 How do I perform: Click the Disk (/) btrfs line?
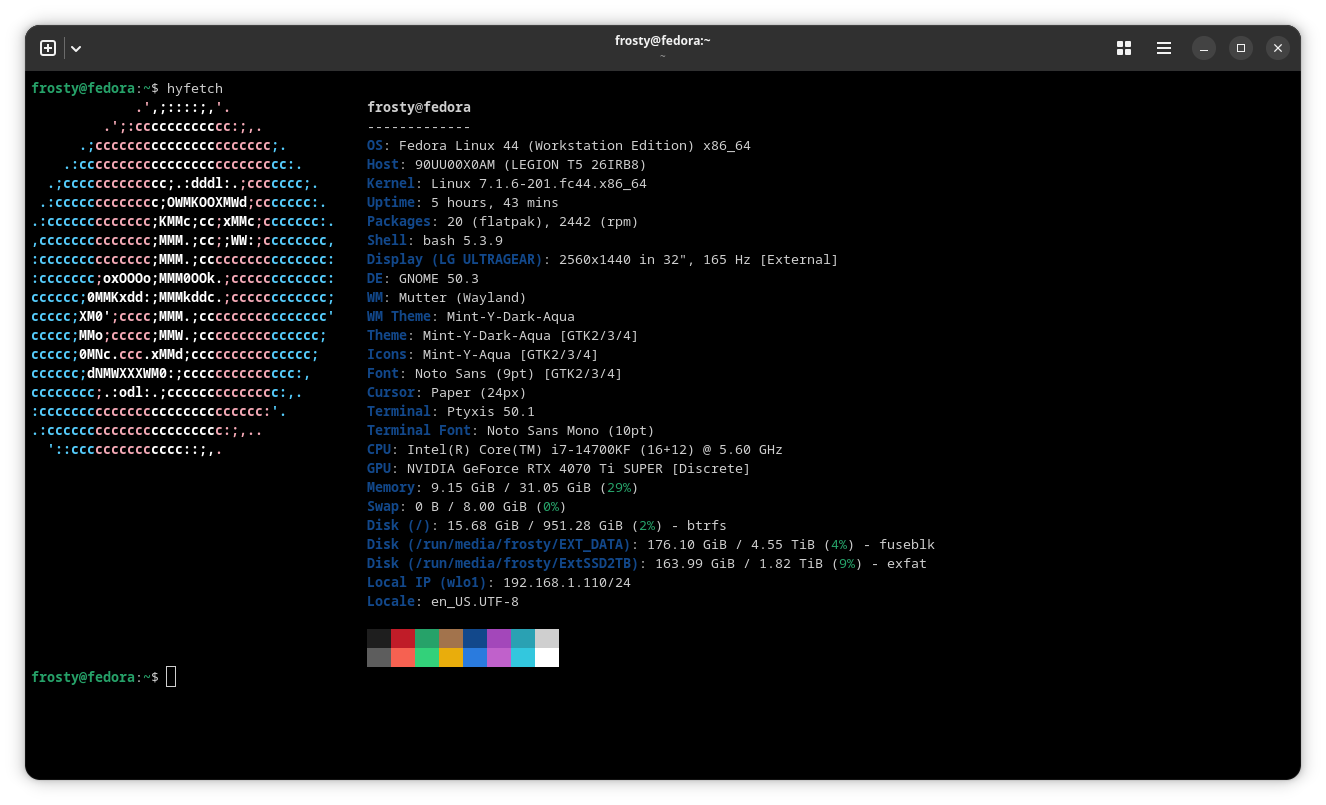coord(547,525)
